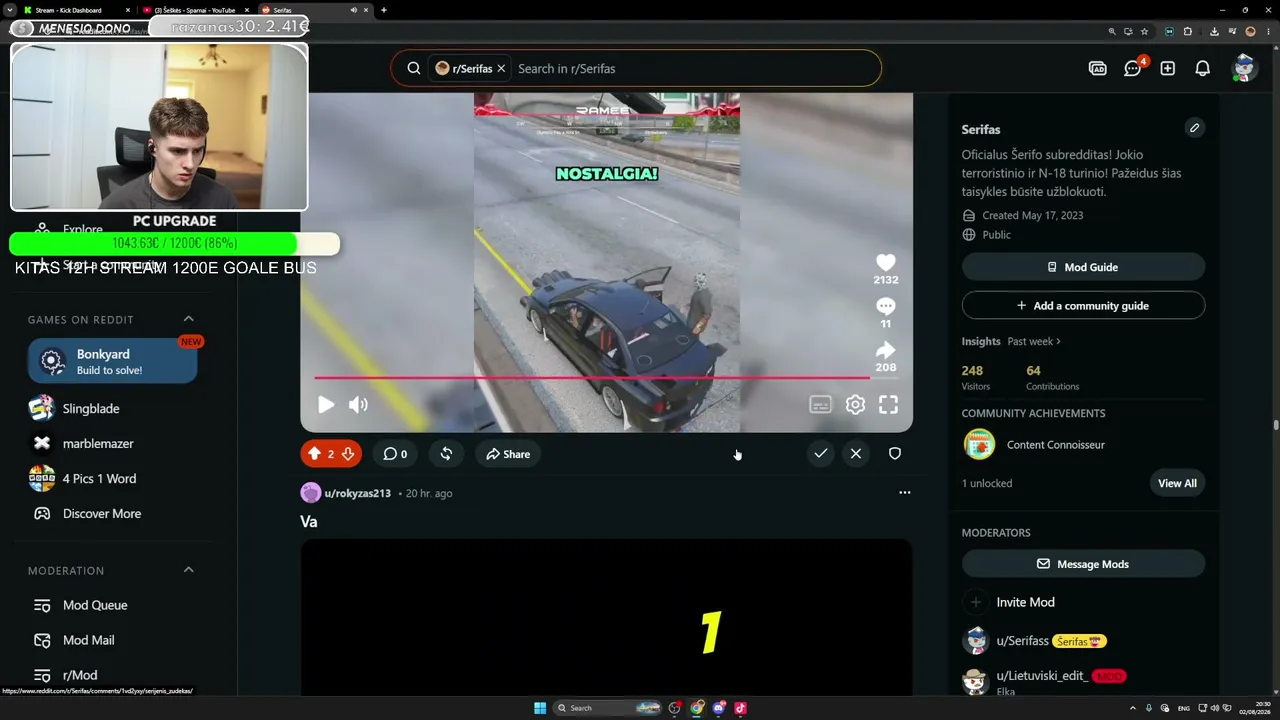Open the more options menu for rokyzas213's post
The height and width of the screenshot is (720, 1280).
tap(904, 493)
